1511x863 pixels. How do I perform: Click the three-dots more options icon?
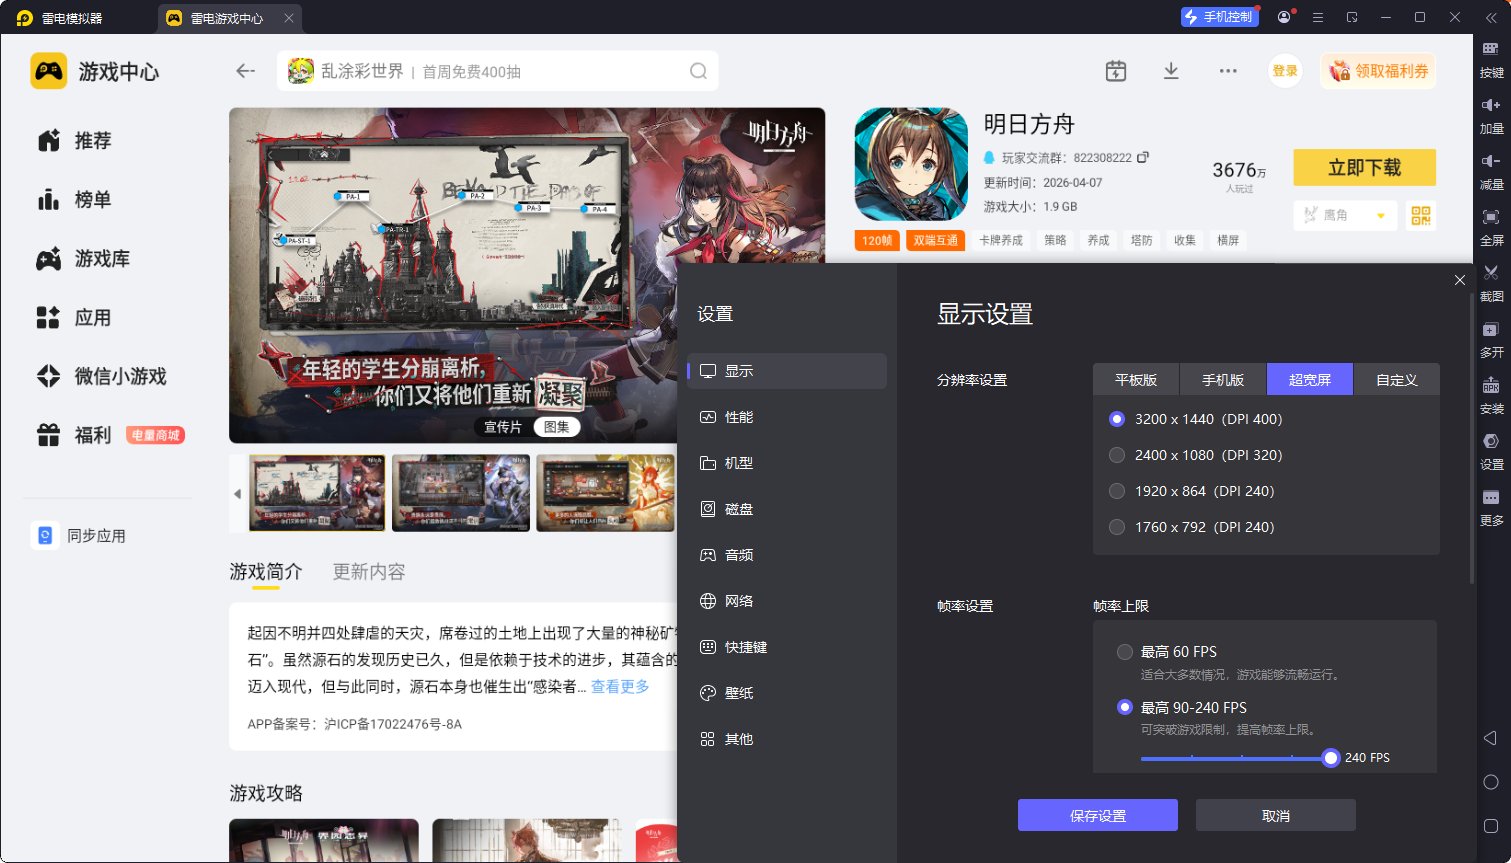pos(1228,71)
